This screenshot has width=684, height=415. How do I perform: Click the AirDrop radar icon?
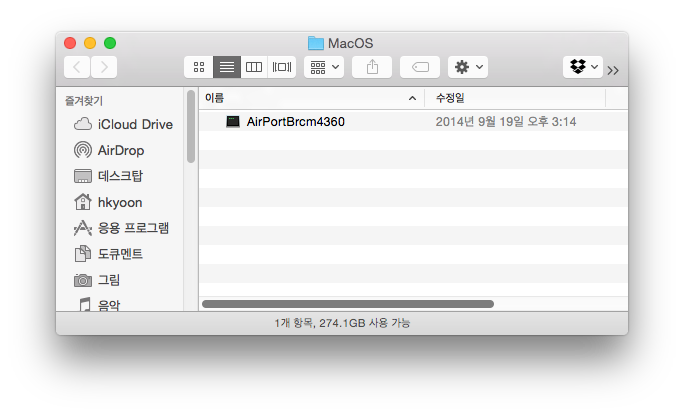[x=83, y=150]
